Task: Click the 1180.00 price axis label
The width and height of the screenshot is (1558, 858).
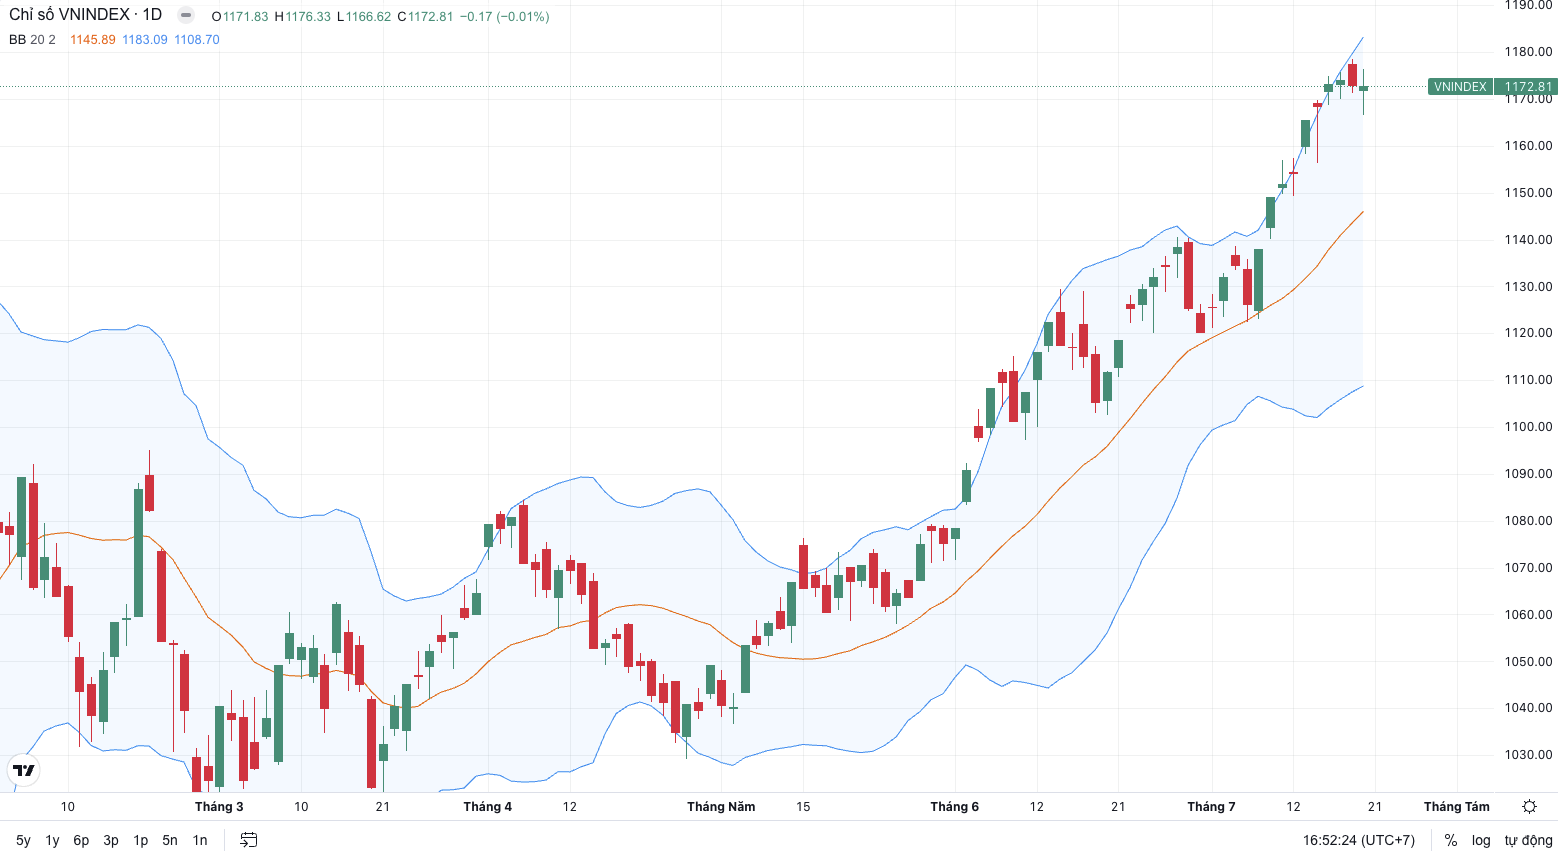Action: pyautogui.click(x=1529, y=52)
